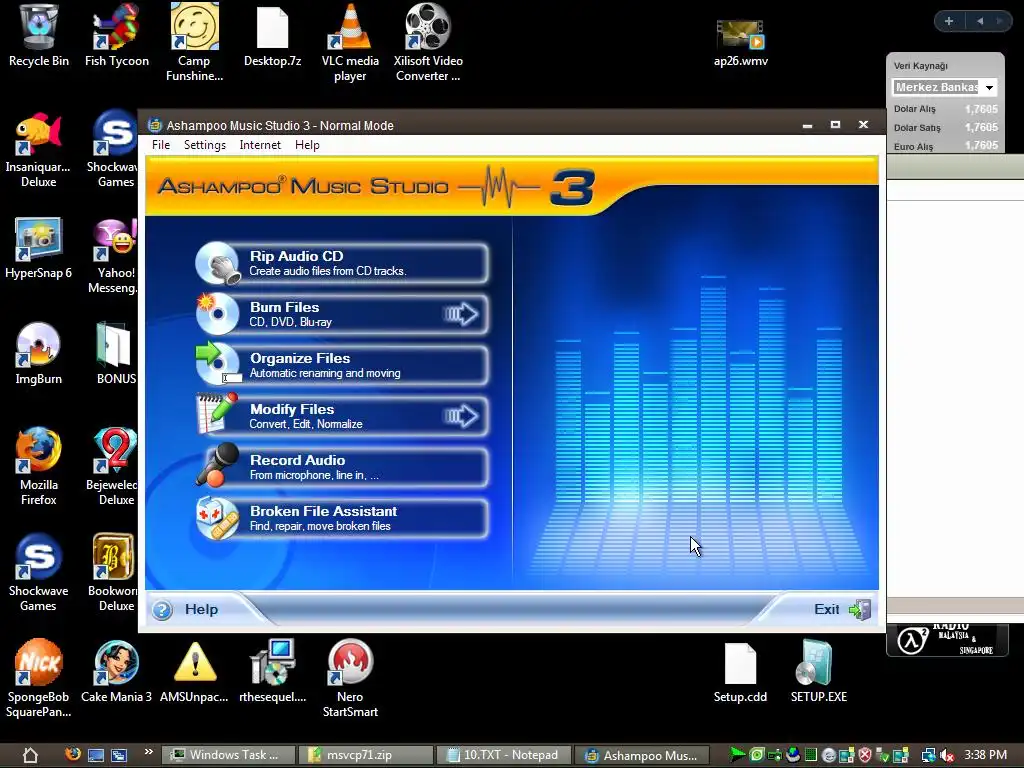Select the BONUS desktop folder icon

point(116,354)
